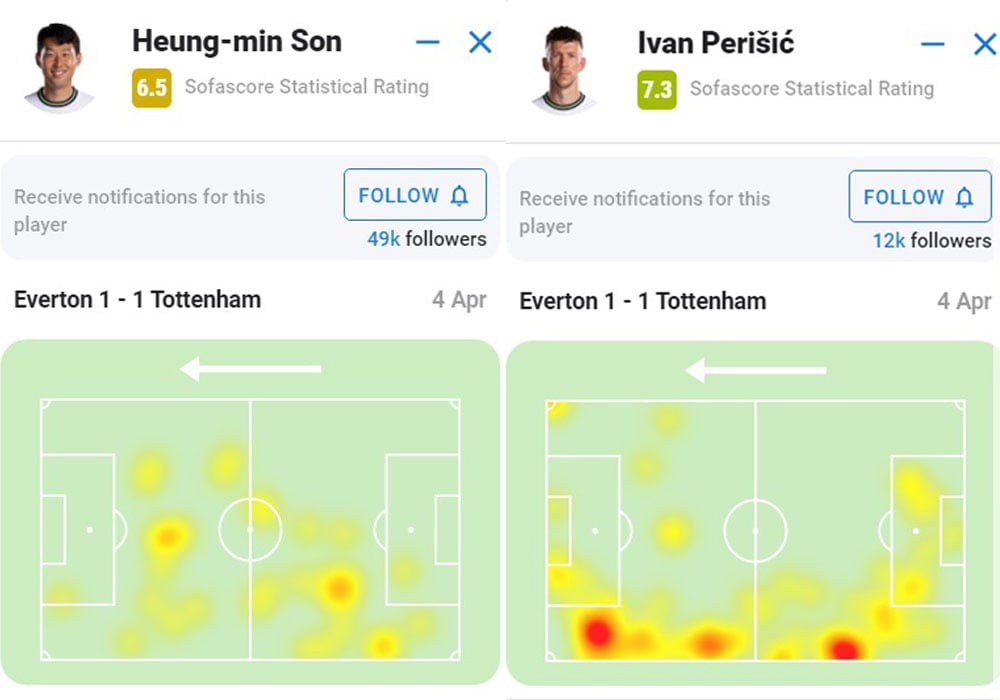Open Heung-min Son's name heading

(x=237, y=41)
